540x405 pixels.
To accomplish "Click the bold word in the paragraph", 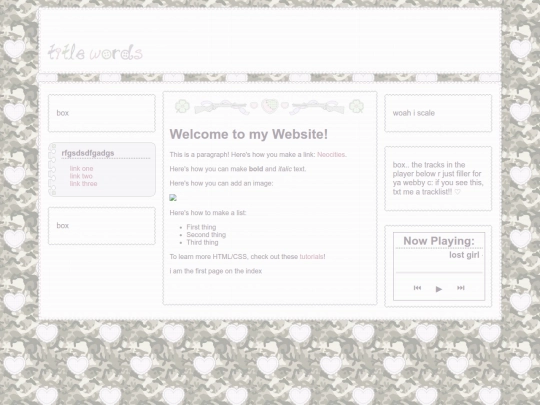I will [256, 169].
